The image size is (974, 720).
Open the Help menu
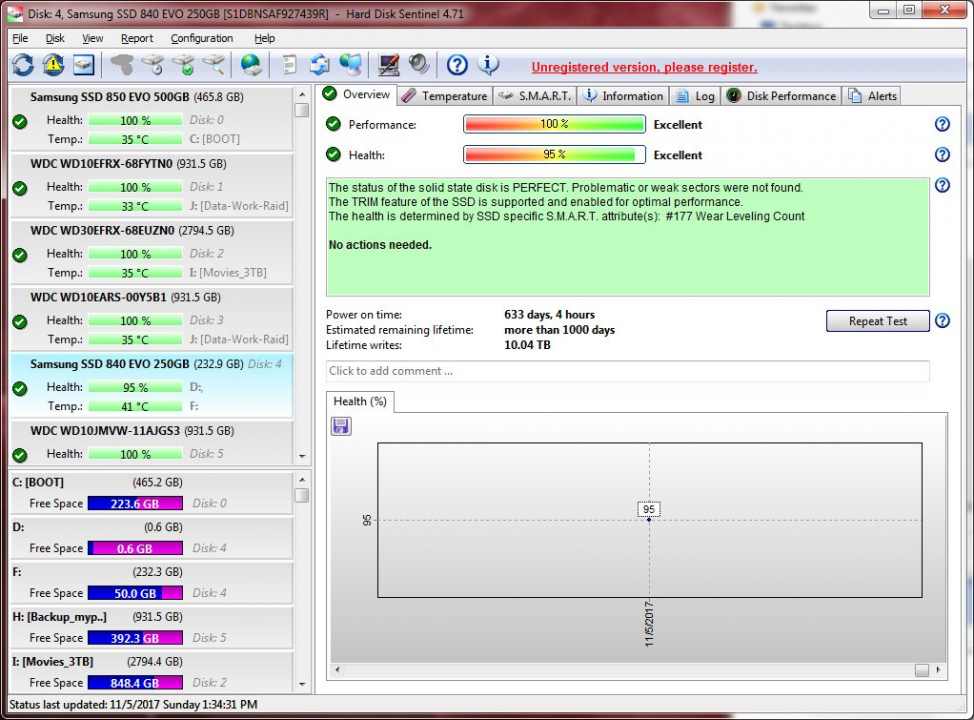(x=265, y=39)
